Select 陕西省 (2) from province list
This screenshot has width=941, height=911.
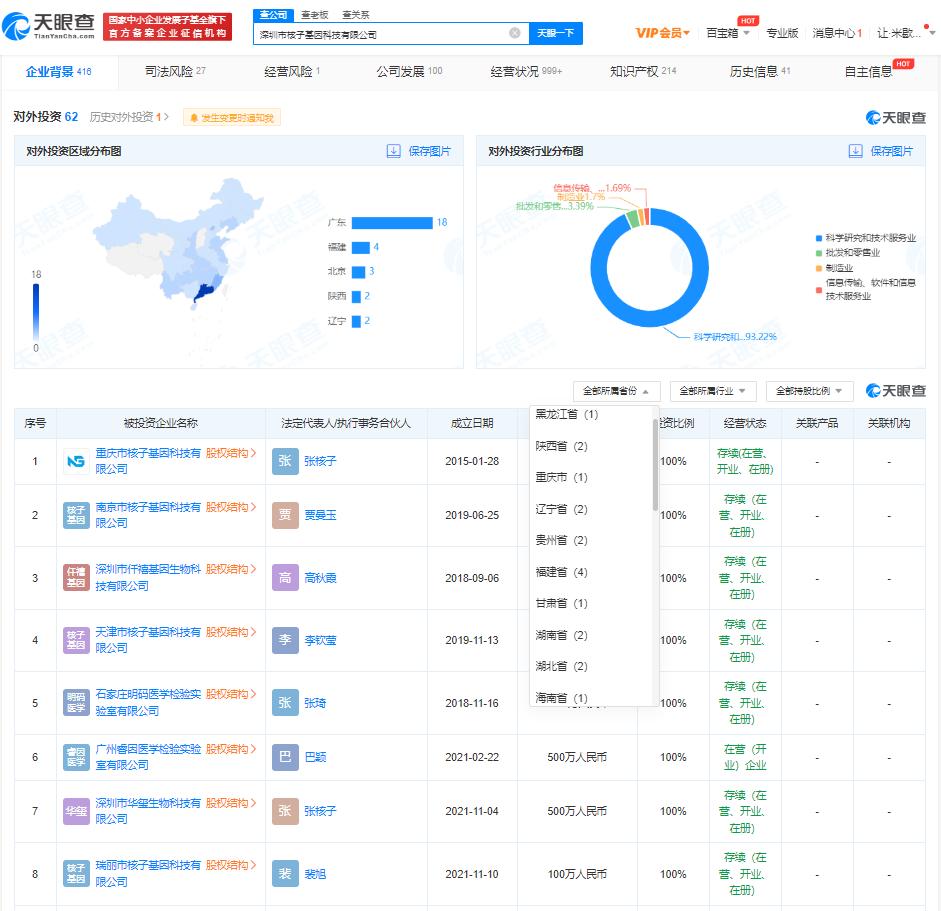(x=561, y=446)
